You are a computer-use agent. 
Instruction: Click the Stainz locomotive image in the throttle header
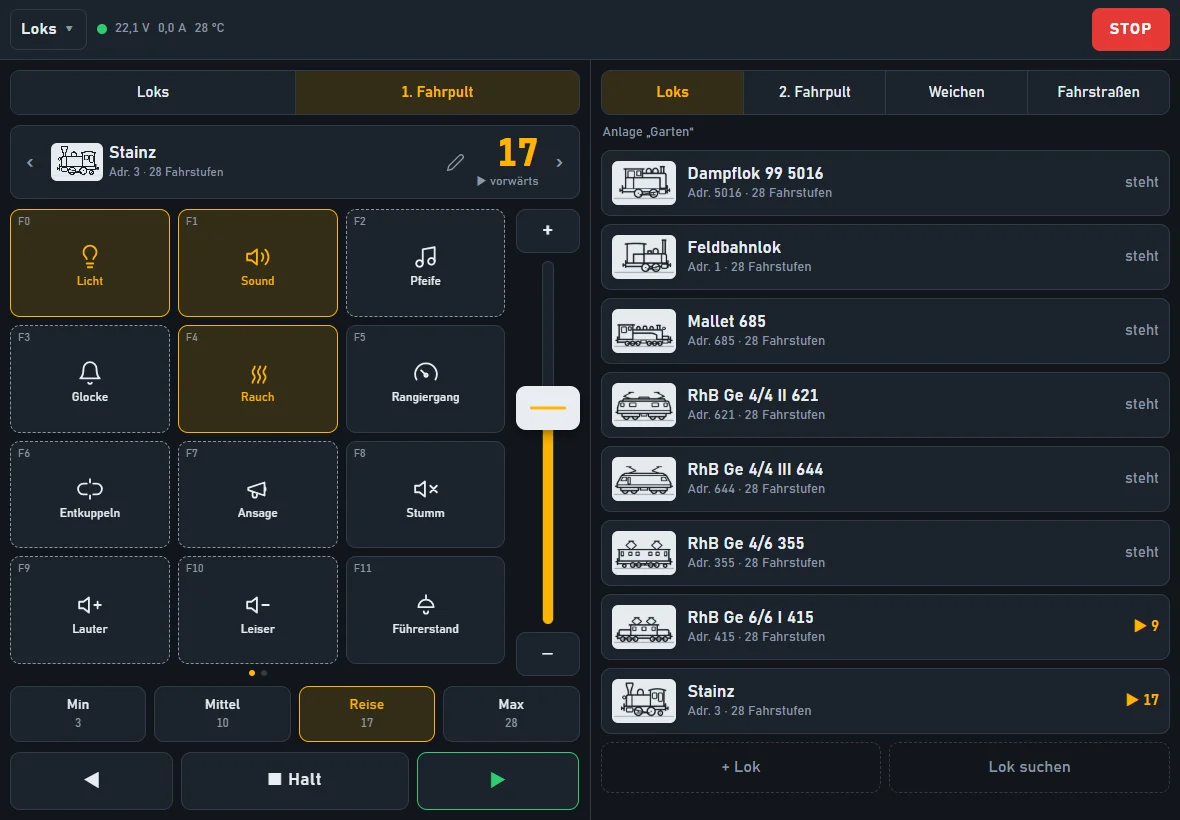click(x=77, y=162)
